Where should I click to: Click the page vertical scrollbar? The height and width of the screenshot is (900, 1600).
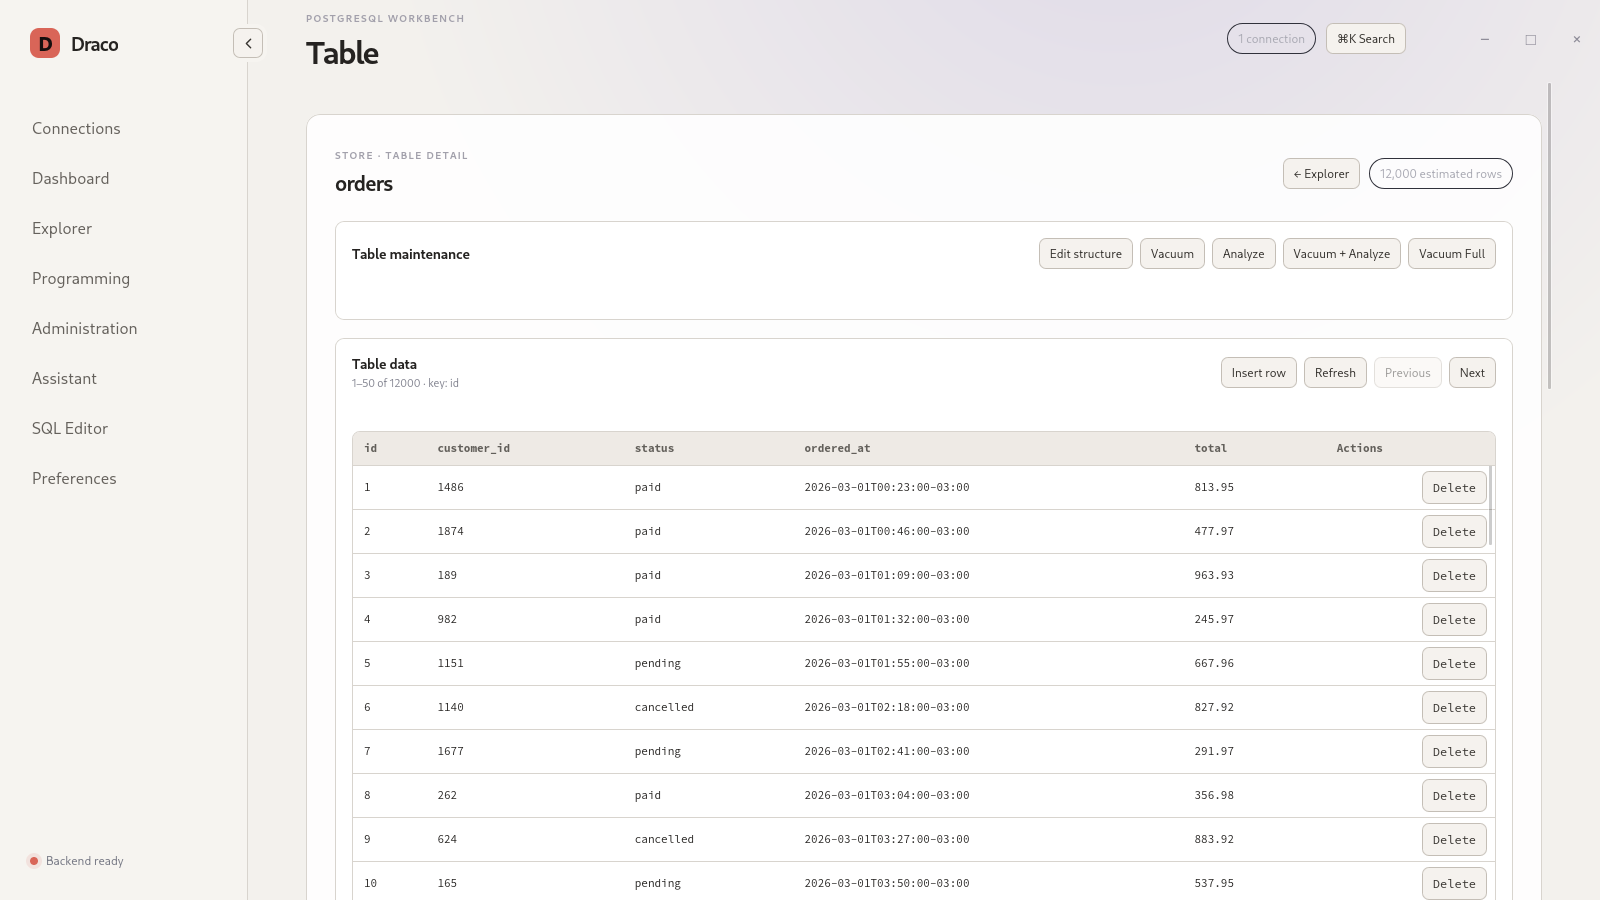[1549, 236]
